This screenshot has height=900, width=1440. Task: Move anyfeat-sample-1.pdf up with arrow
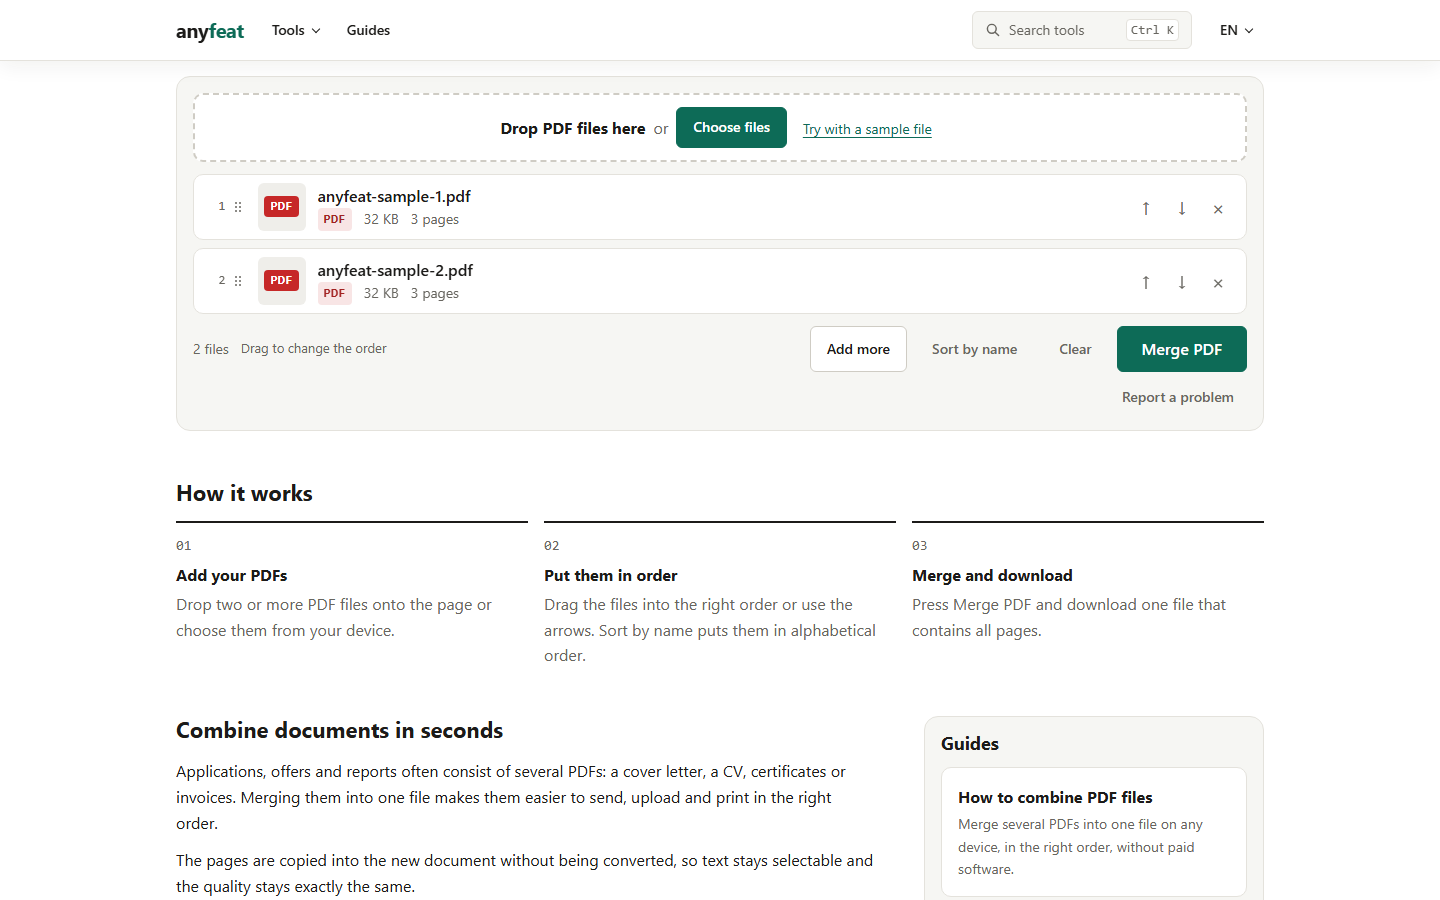1146,208
